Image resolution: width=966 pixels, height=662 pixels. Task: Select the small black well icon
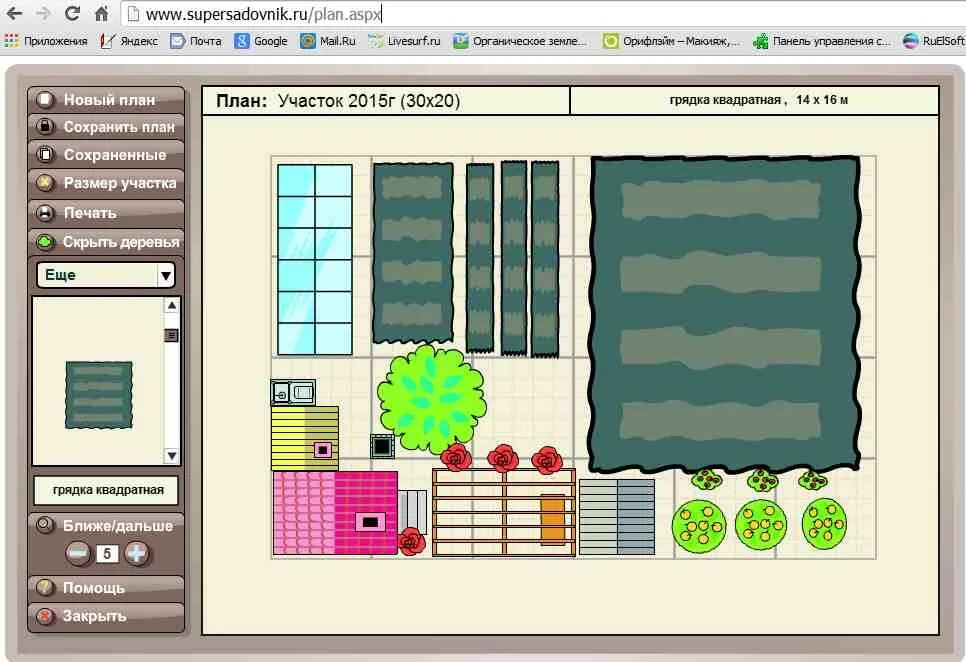pyautogui.click(x=382, y=446)
